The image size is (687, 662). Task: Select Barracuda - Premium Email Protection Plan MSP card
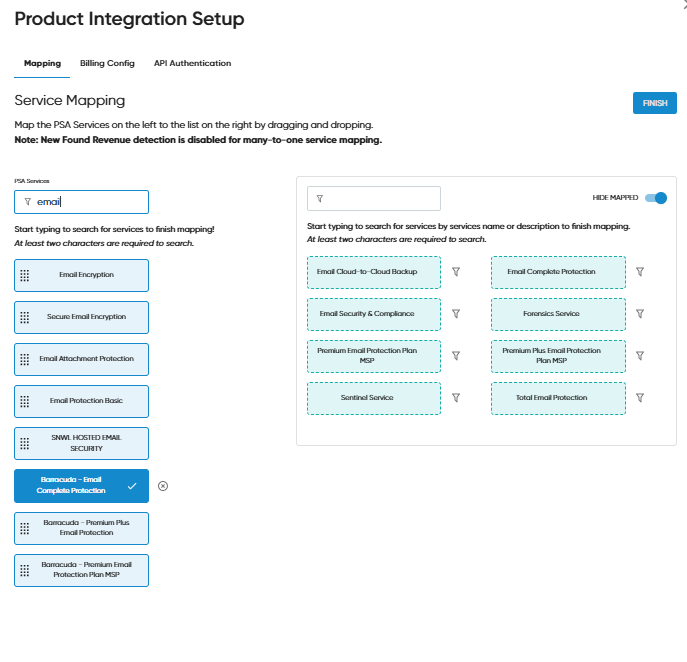[81, 571]
